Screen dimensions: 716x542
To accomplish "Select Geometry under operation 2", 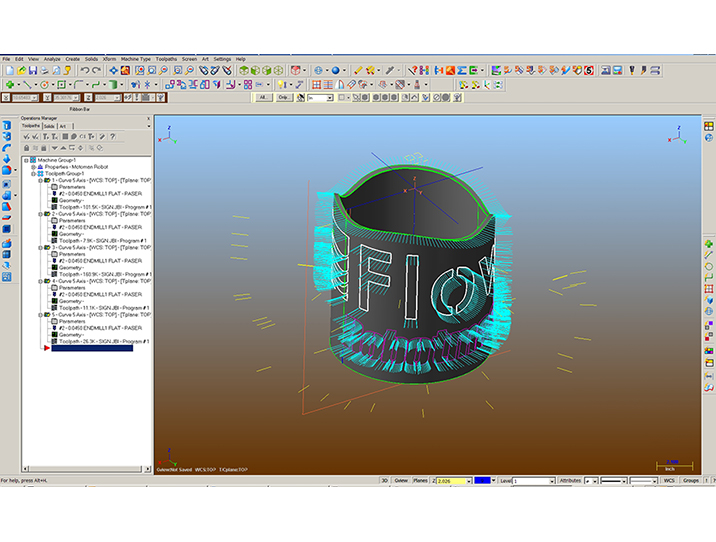I will pyautogui.click(x=71, y=234).
